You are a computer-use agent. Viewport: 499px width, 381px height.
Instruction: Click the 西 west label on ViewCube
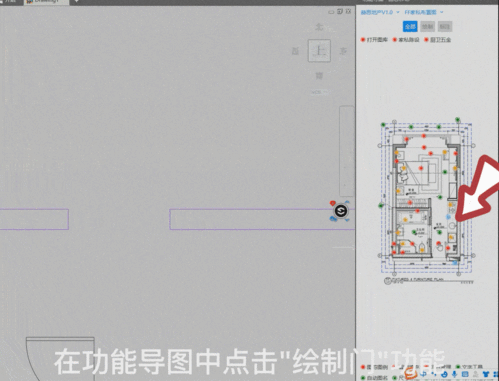tap(295, 51)
